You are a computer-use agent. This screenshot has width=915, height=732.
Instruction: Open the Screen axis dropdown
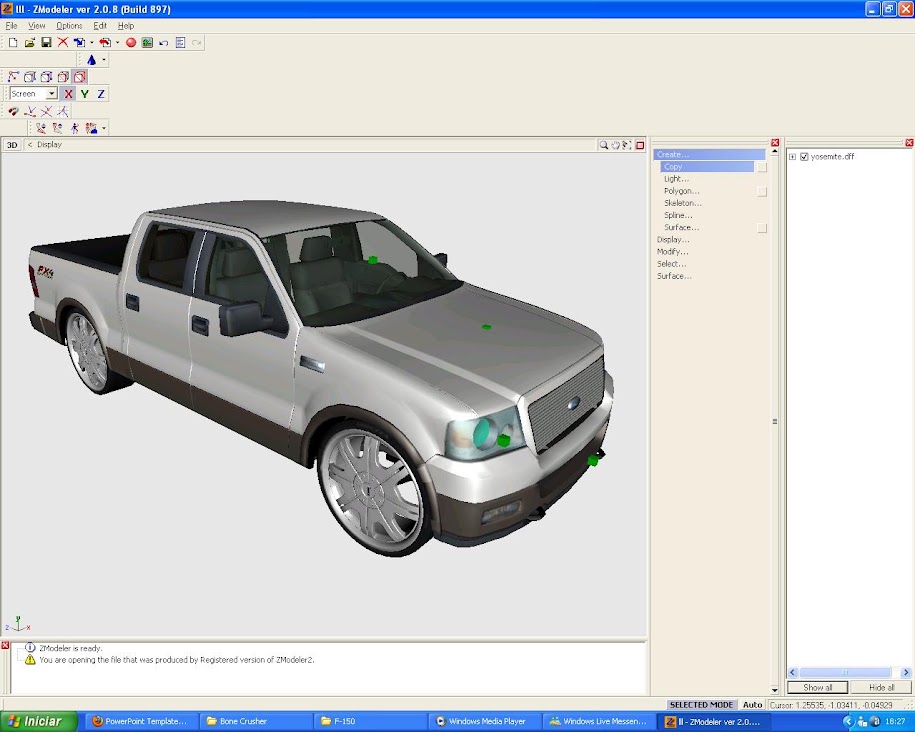coord(52,93)
